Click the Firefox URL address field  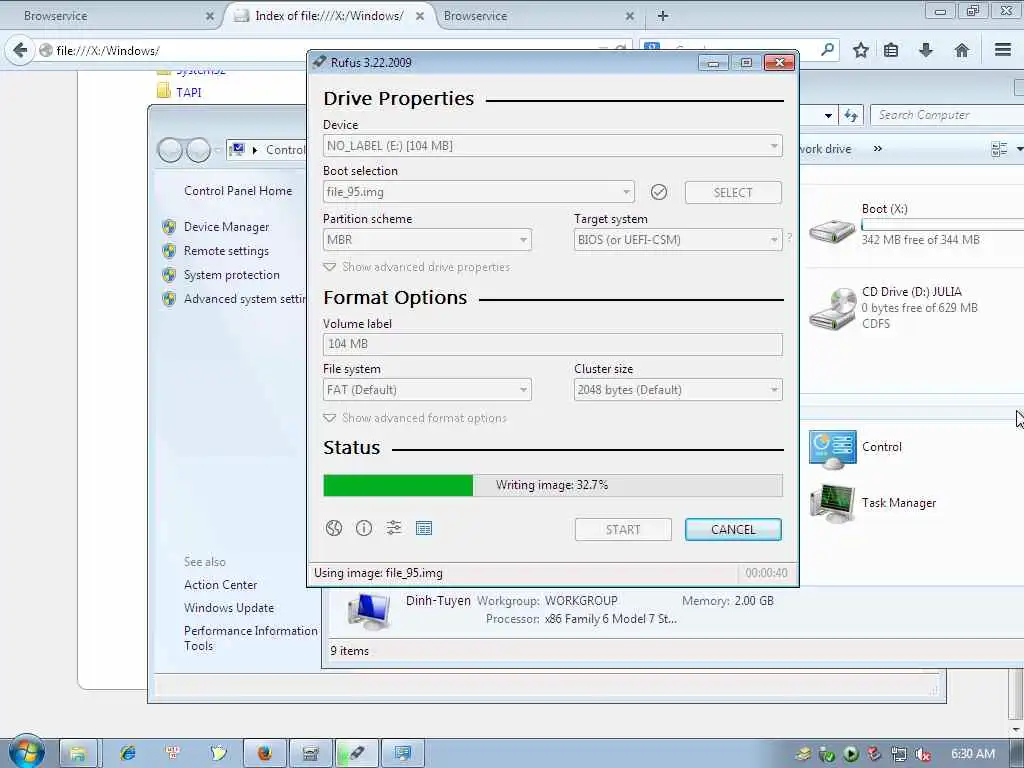327,50
